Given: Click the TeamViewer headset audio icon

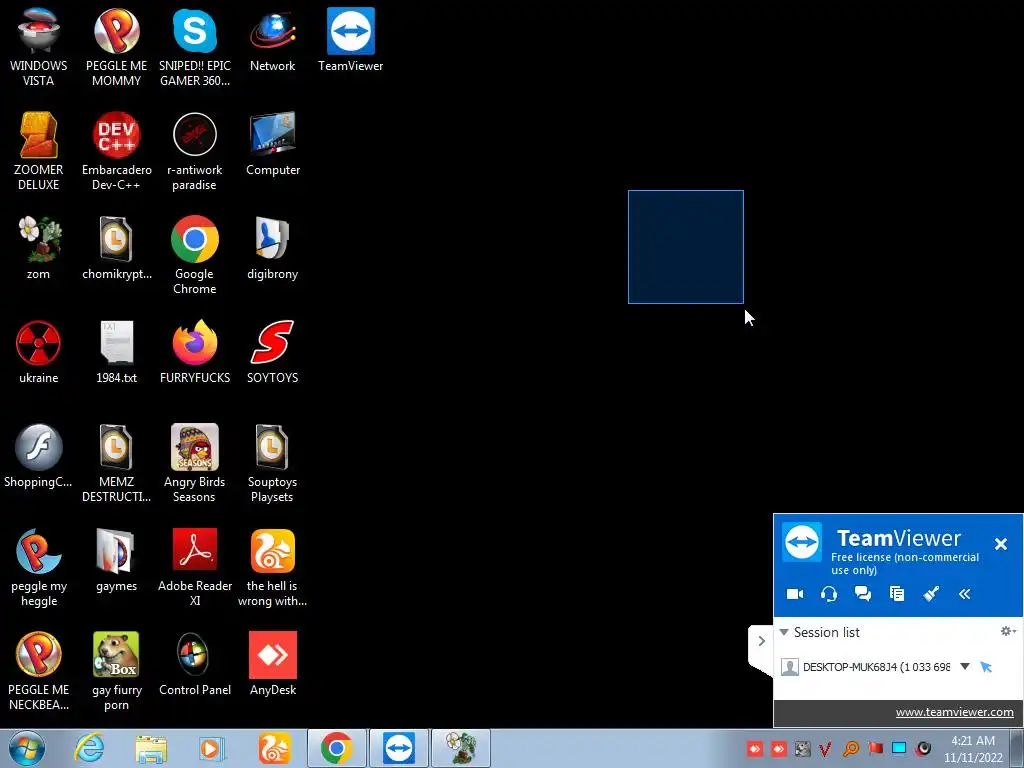Looking at the screenshot, I should [829, 594].
